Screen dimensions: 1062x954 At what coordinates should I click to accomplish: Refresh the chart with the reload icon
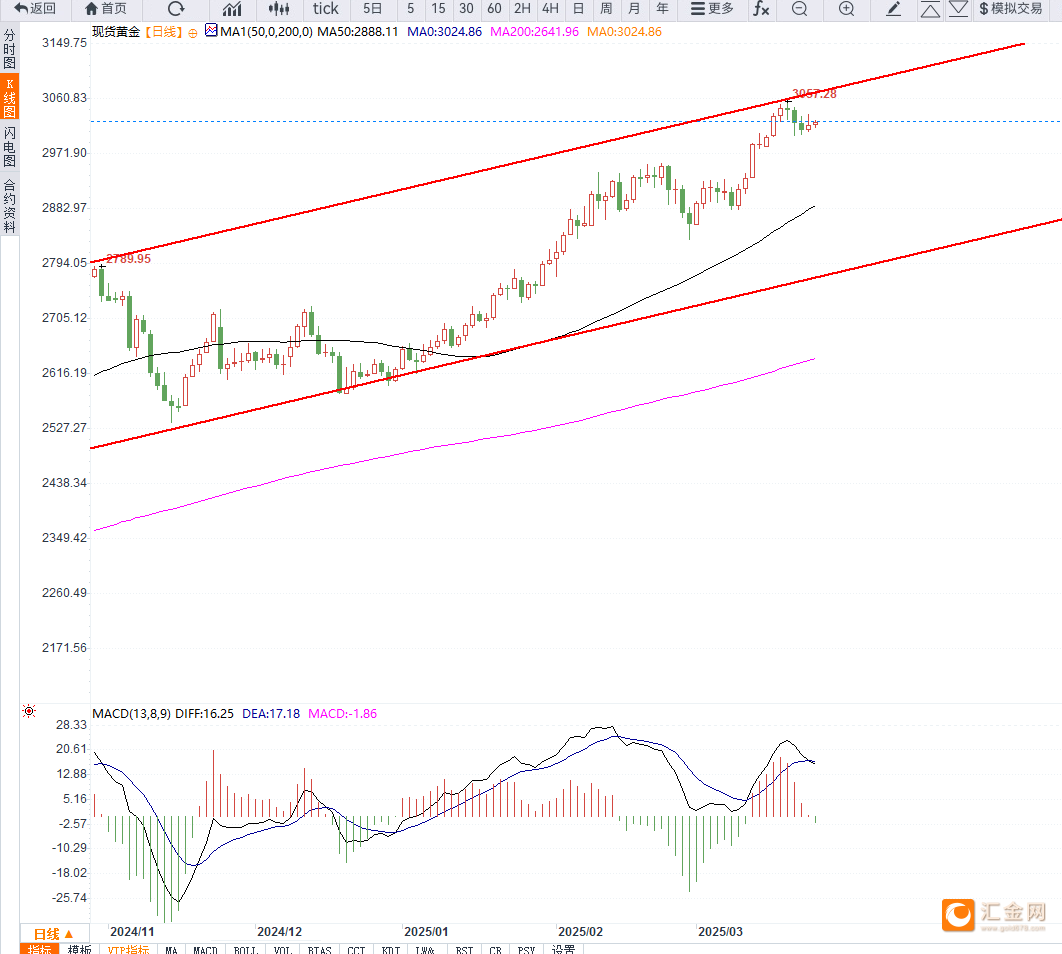[176, 9]
